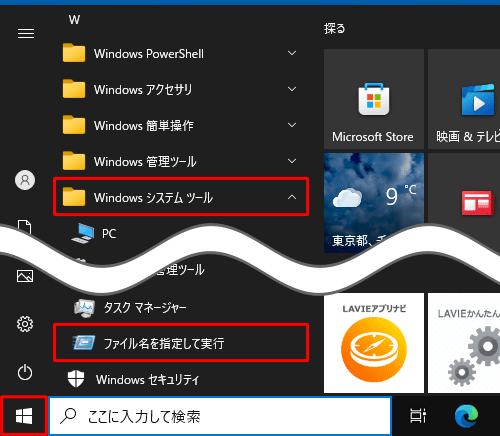
Task: Open the 映画 & テレビ tile
Action: [x=464, y=99]
